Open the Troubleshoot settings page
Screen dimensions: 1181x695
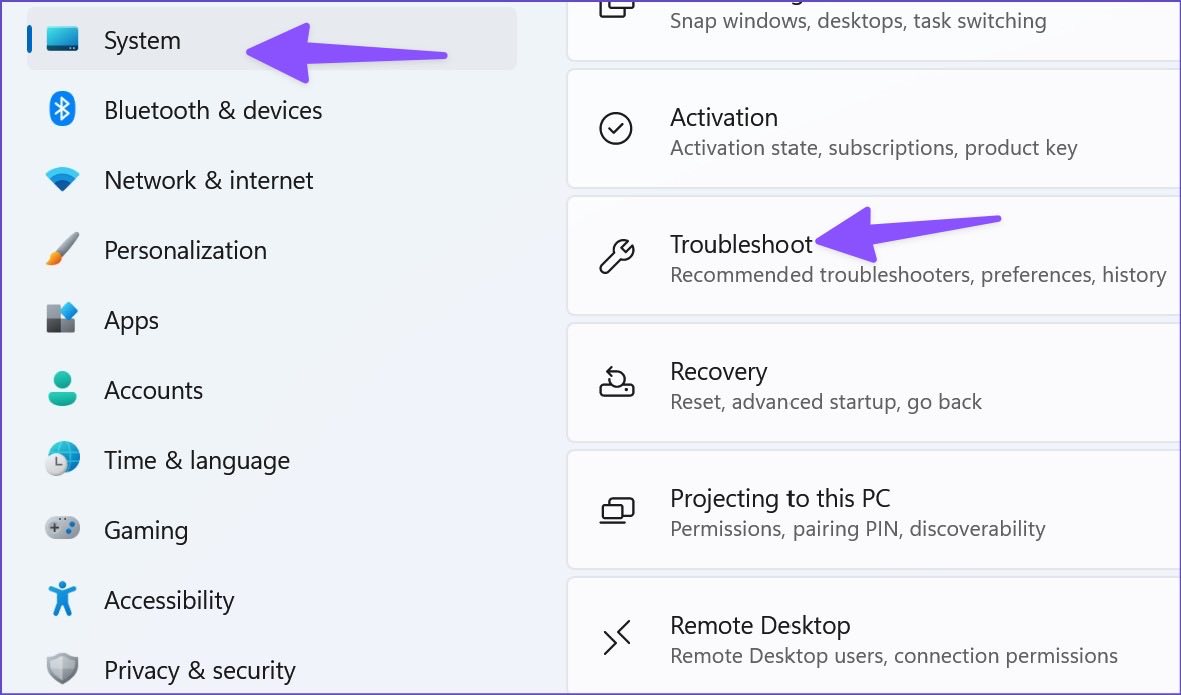(x=874, y=256)
